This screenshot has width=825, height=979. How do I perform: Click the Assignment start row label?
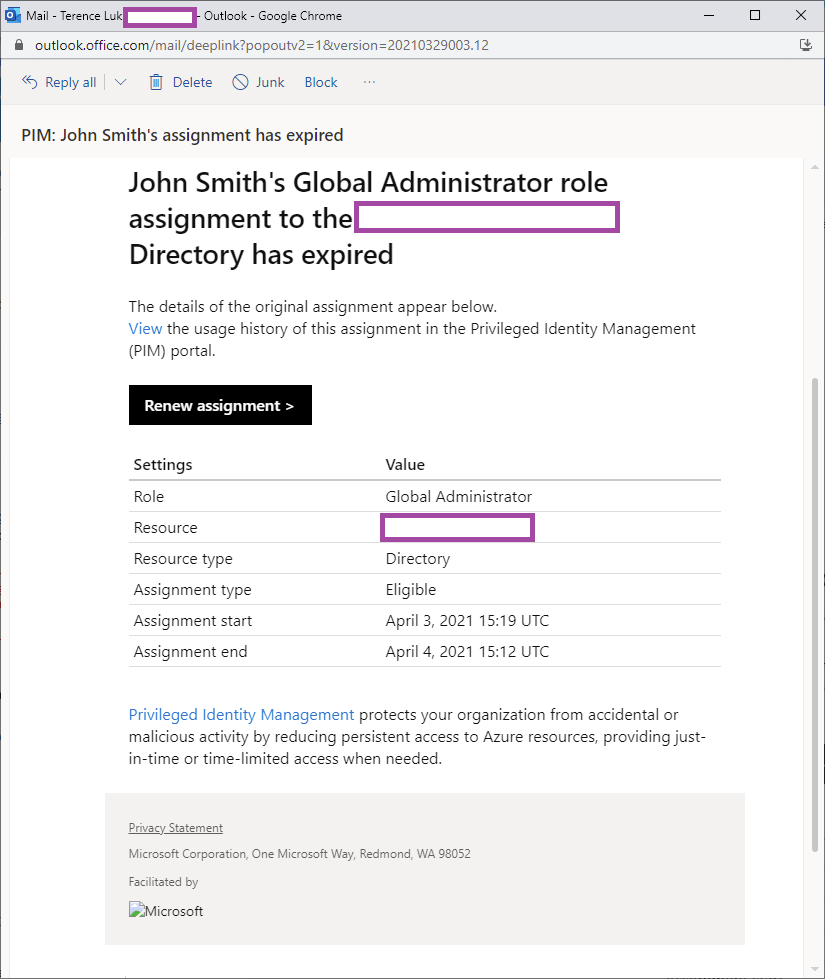tap(193, 621)
